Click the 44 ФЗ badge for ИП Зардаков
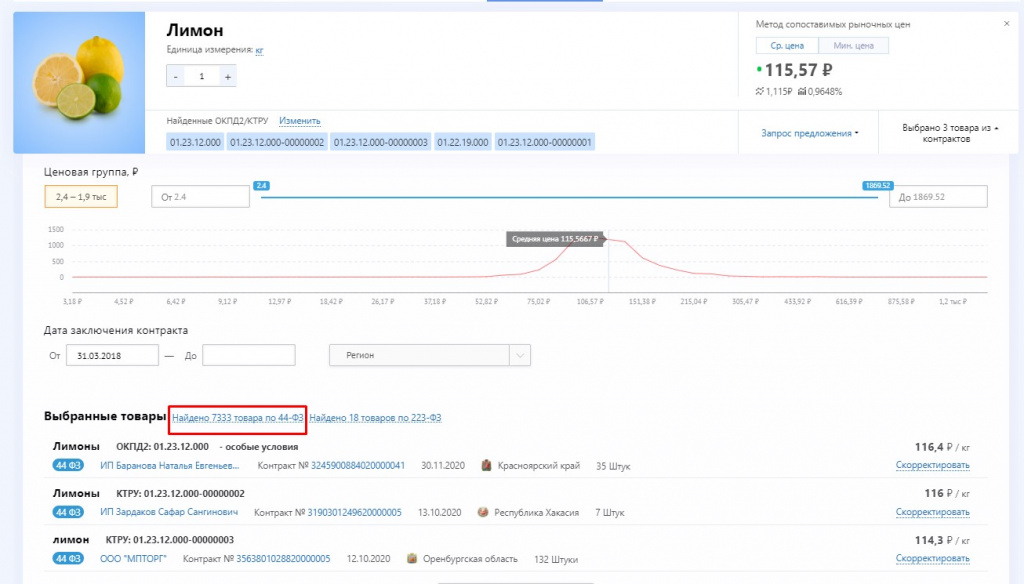This screenshot has width=1024, height=584. pyautogui.click(x=68, y=512)
